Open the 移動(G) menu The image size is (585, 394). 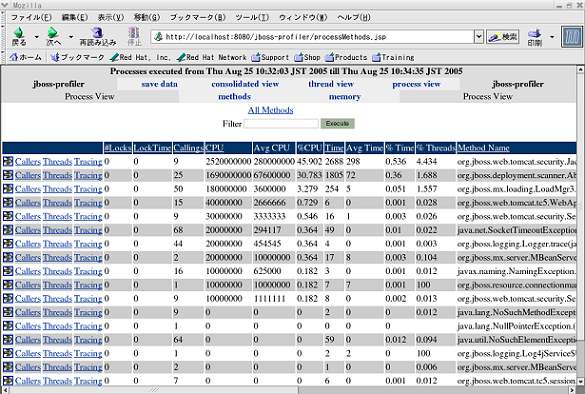click(147, 17)
